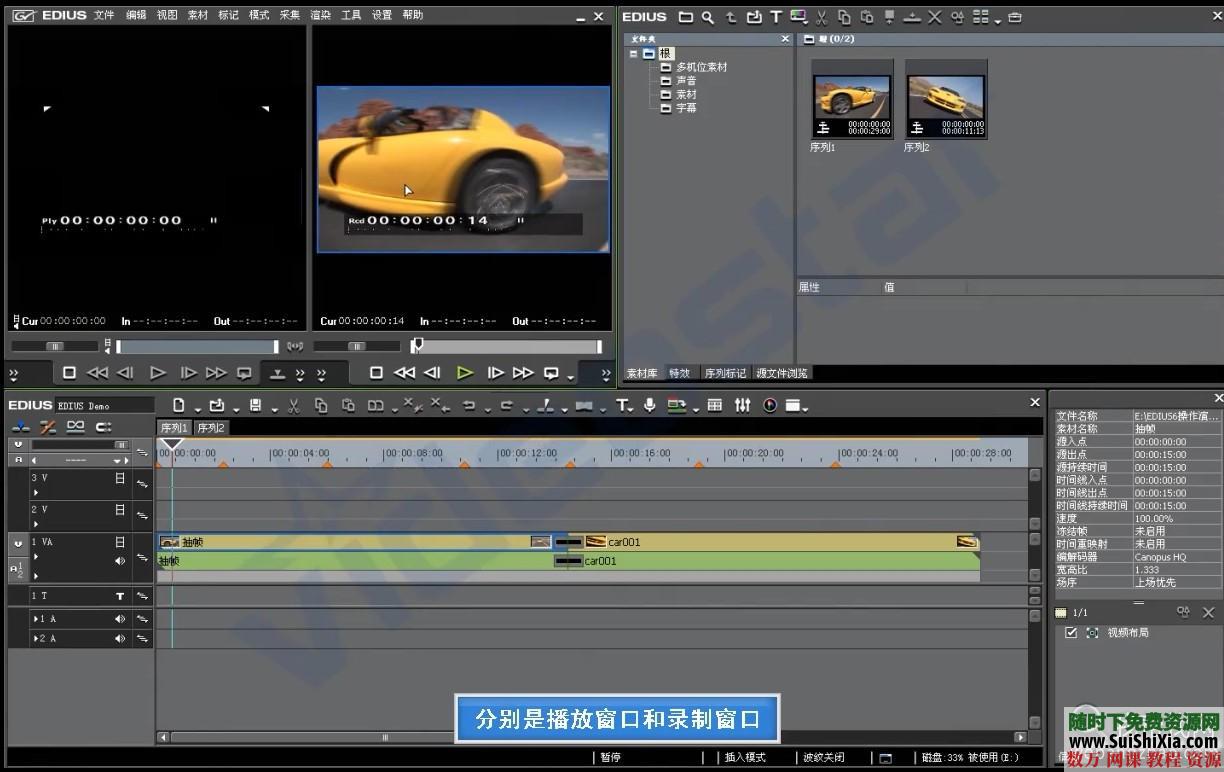Image resolution: width=1224 pixels, height=772 pixels.
Task: Click the microphone voice-over icon
Action: click(649, 405)
